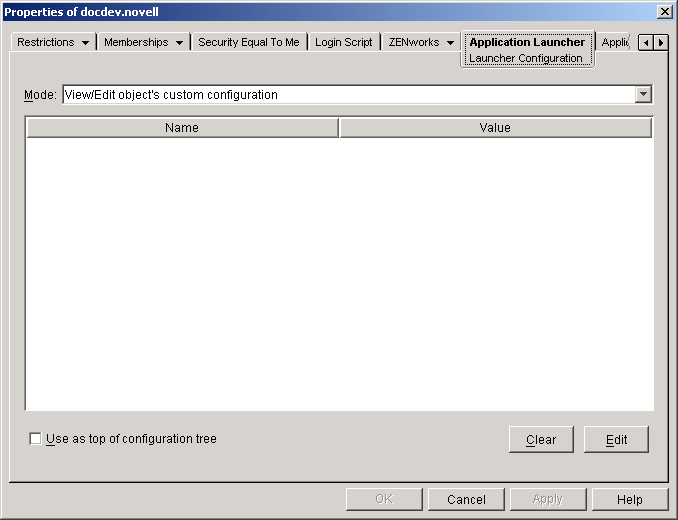Click the grayed-out OK button

tap(384, 500)
